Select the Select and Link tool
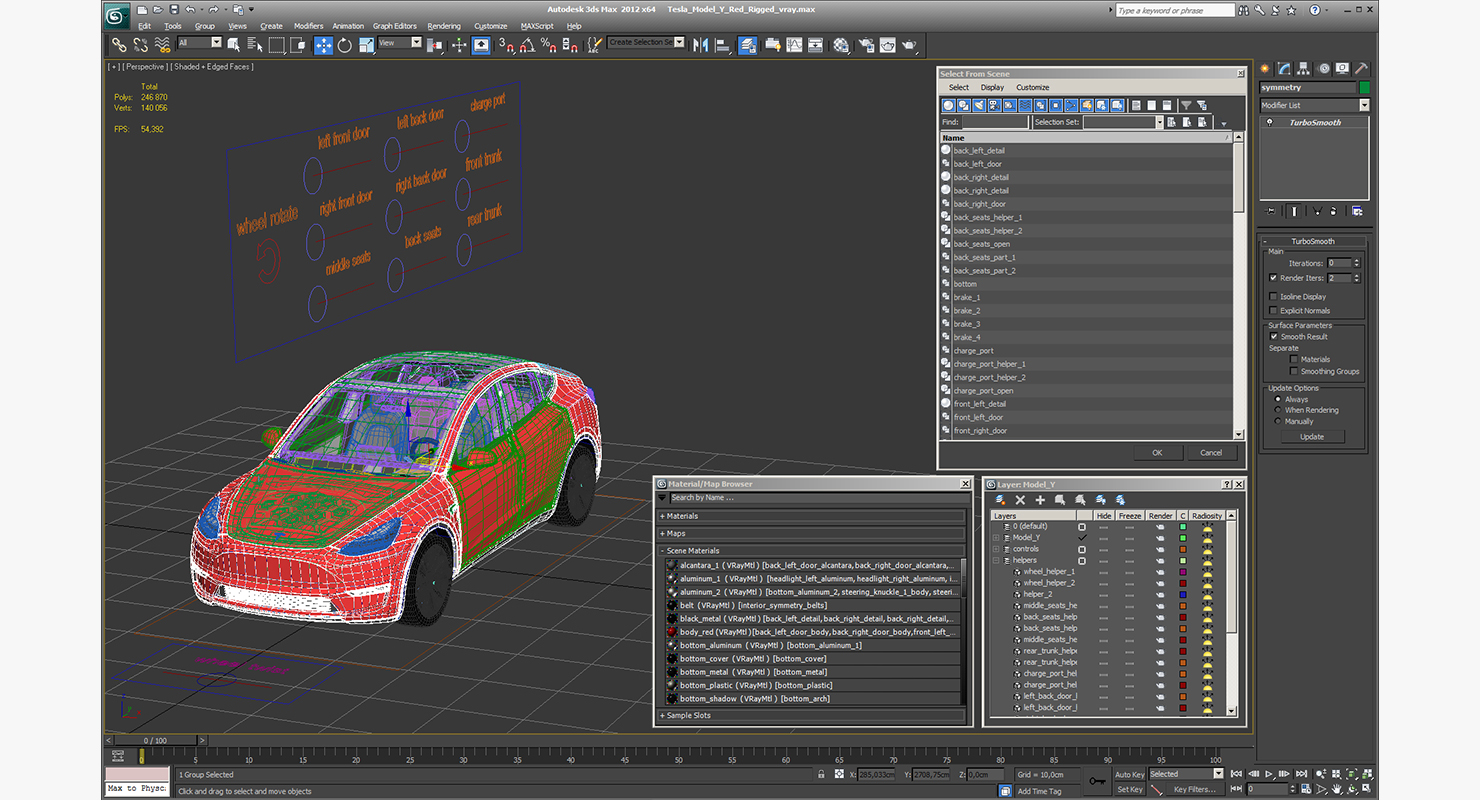Image resolution: width=1480 pixels, height=800 pixels. 119,45
